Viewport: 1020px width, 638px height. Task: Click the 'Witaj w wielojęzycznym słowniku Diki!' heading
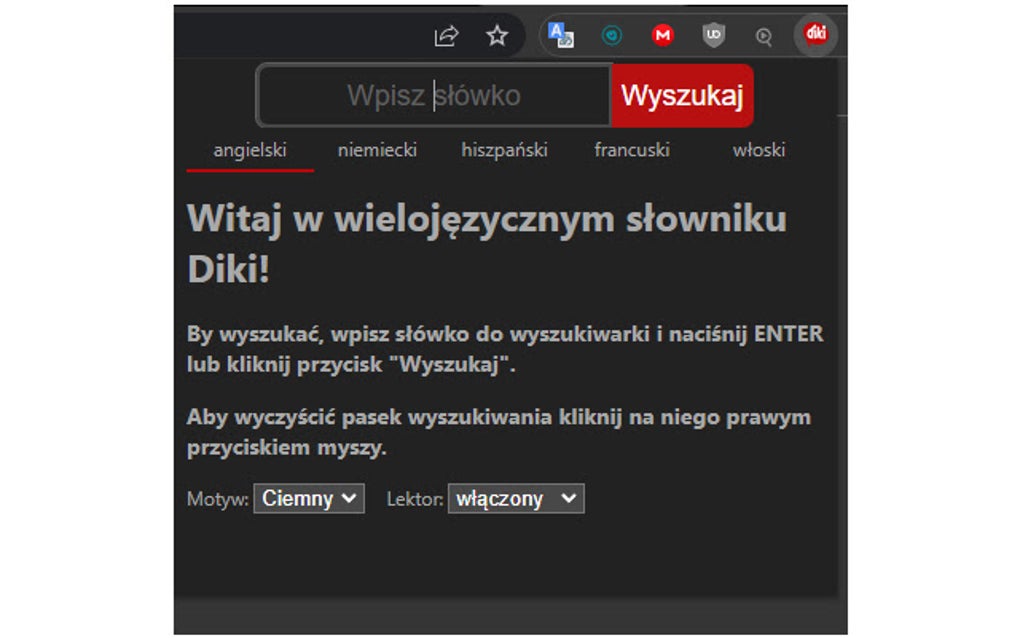tap(487, 243)
